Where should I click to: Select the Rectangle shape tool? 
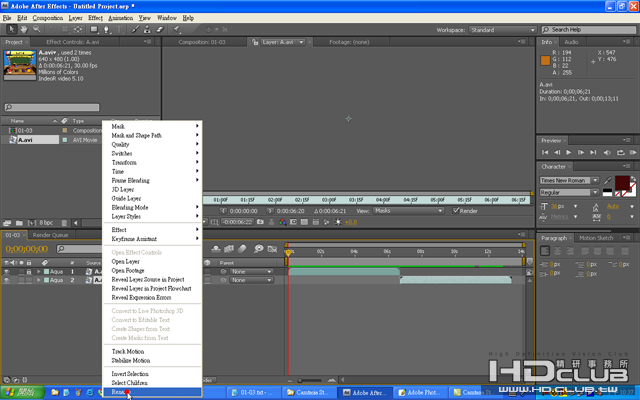tap(94, 29)
